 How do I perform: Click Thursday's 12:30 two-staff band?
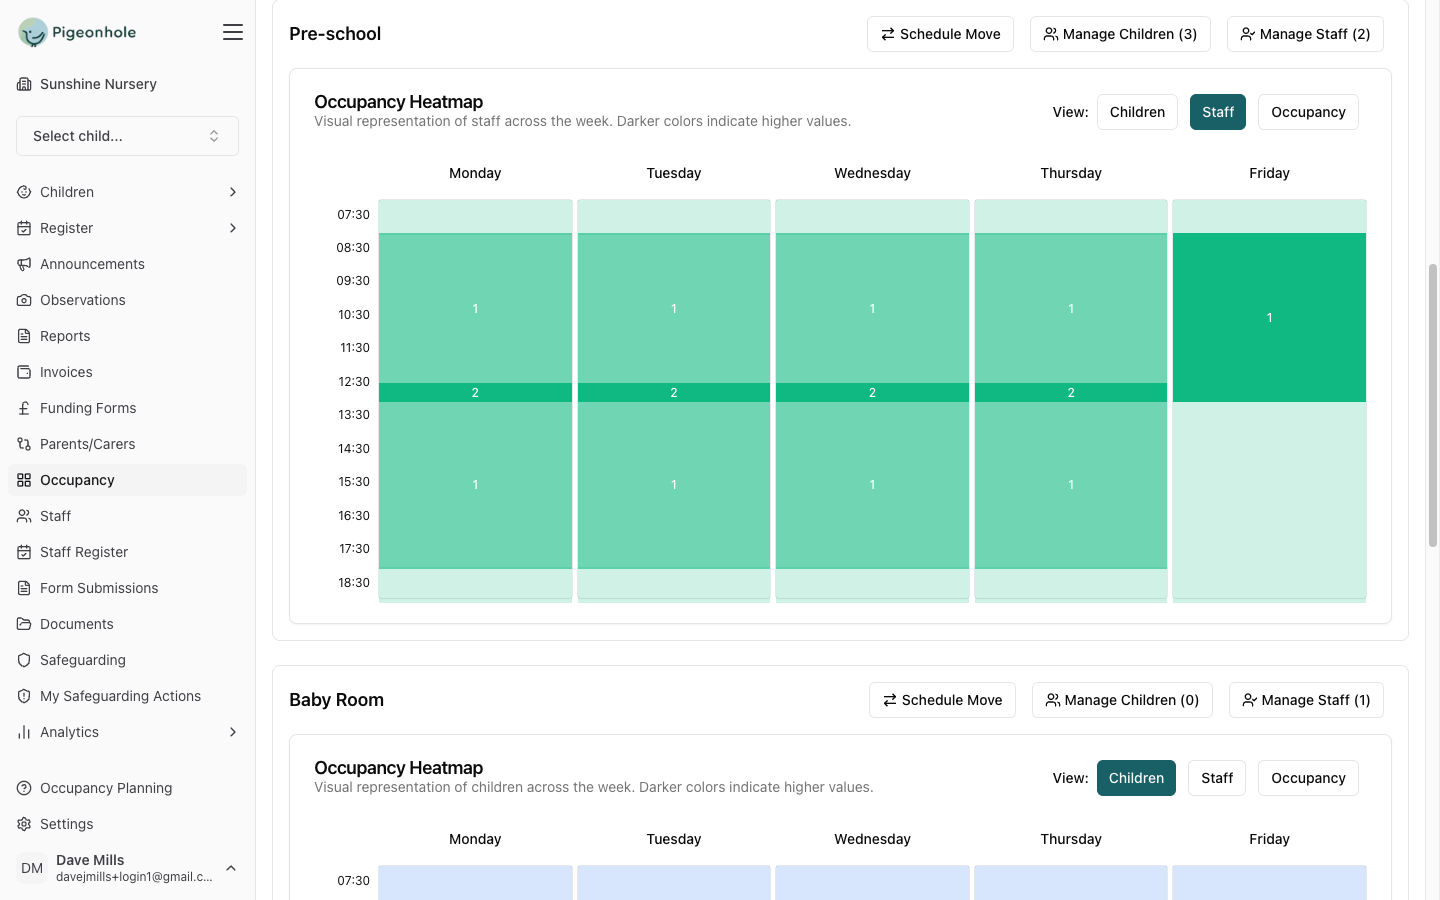[x=1071, y=393]
